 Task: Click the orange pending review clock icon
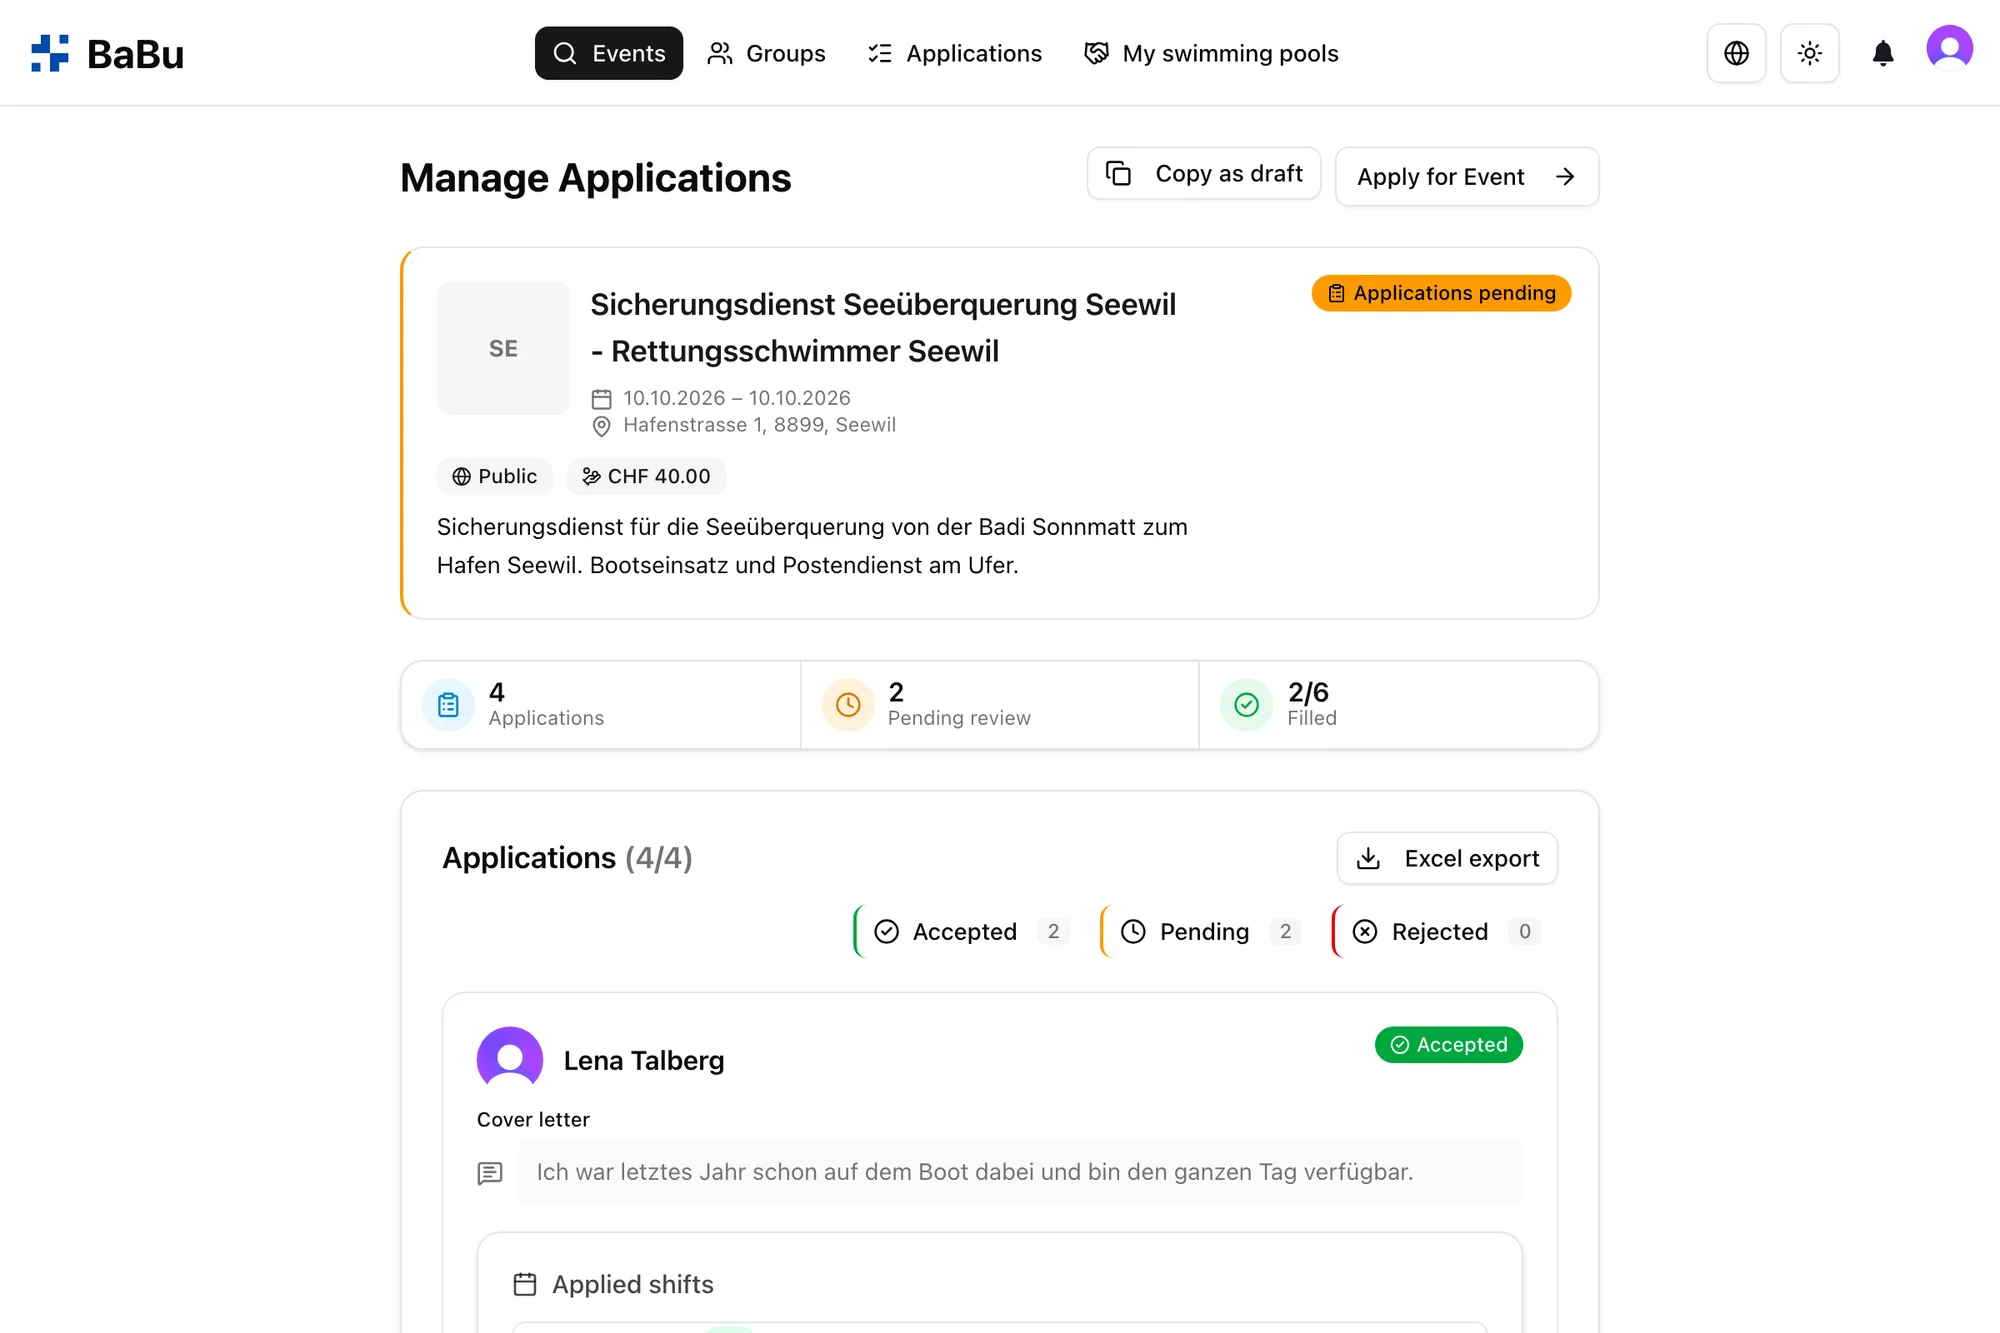[x=848, y=705]
